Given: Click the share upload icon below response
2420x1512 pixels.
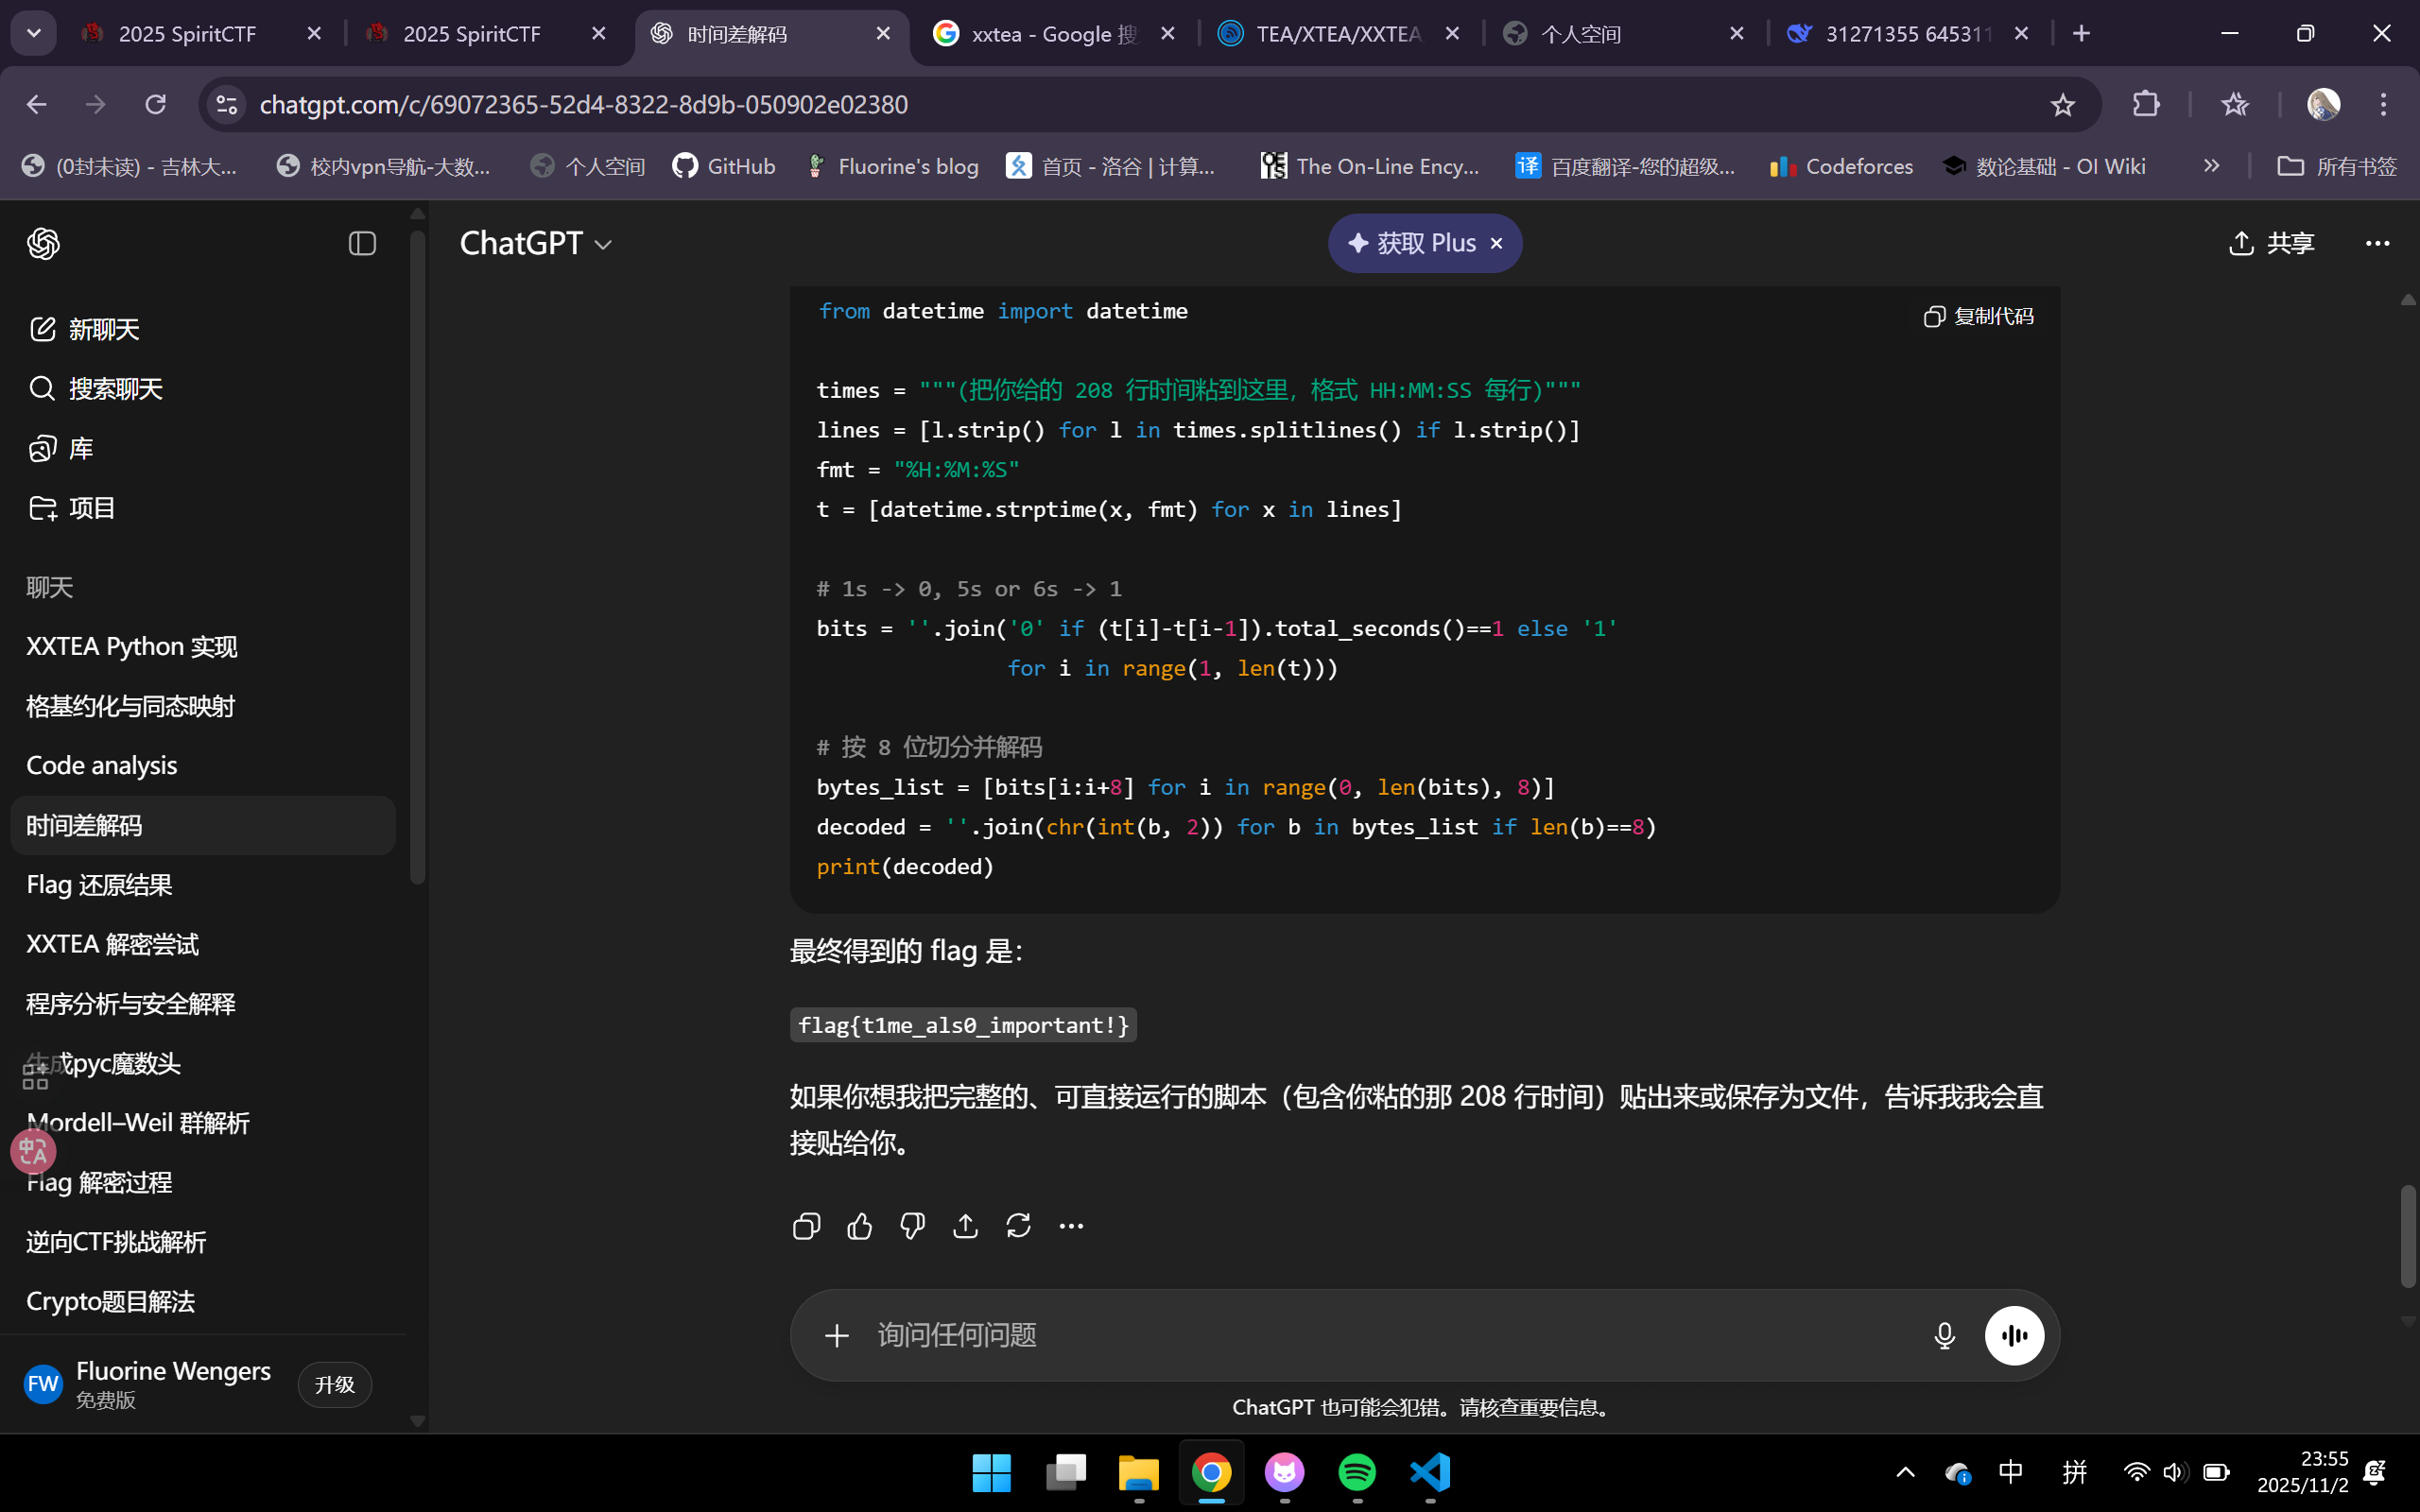Looking at the screenshot, I should 965,1226.
